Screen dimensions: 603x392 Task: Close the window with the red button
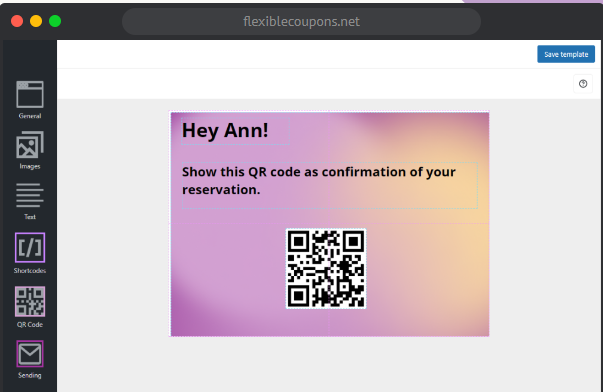tap(17, 21)
